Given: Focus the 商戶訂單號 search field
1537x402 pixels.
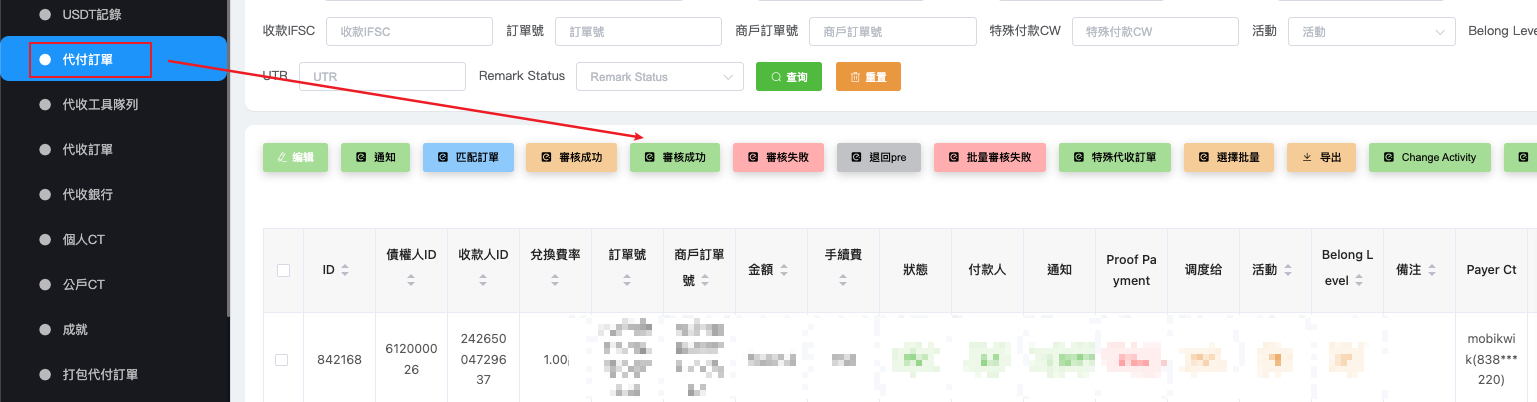Looking at the screenshot, I should tap(892, 32).
